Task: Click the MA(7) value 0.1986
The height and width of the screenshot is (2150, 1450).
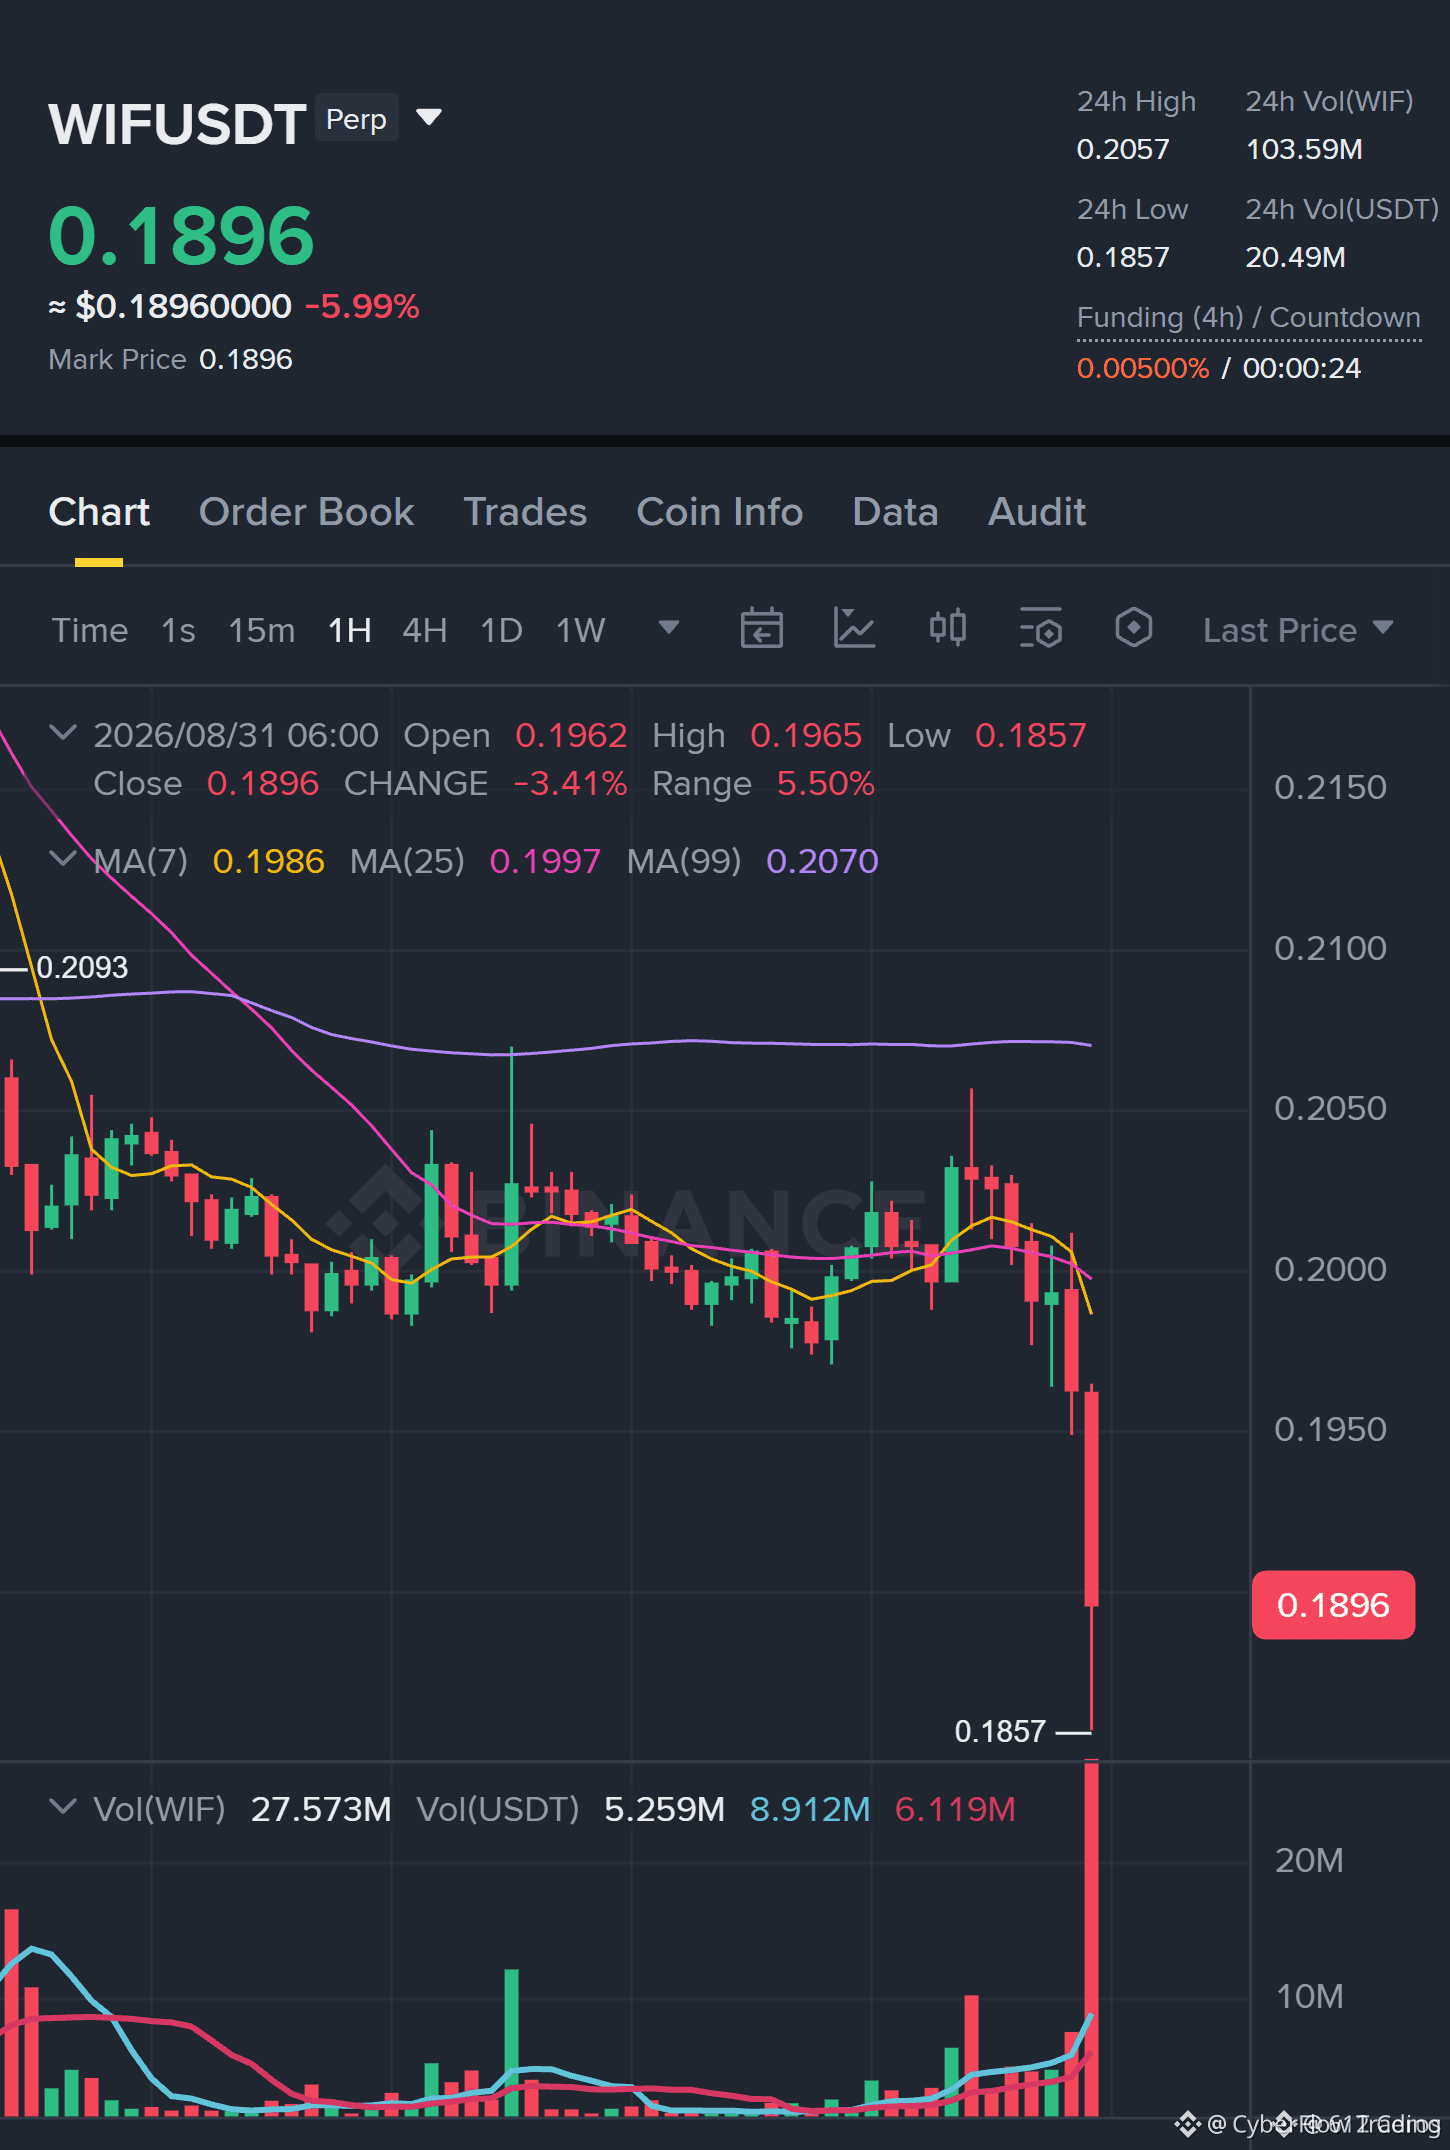Action: pyautogui.click(x=268, y=861)
